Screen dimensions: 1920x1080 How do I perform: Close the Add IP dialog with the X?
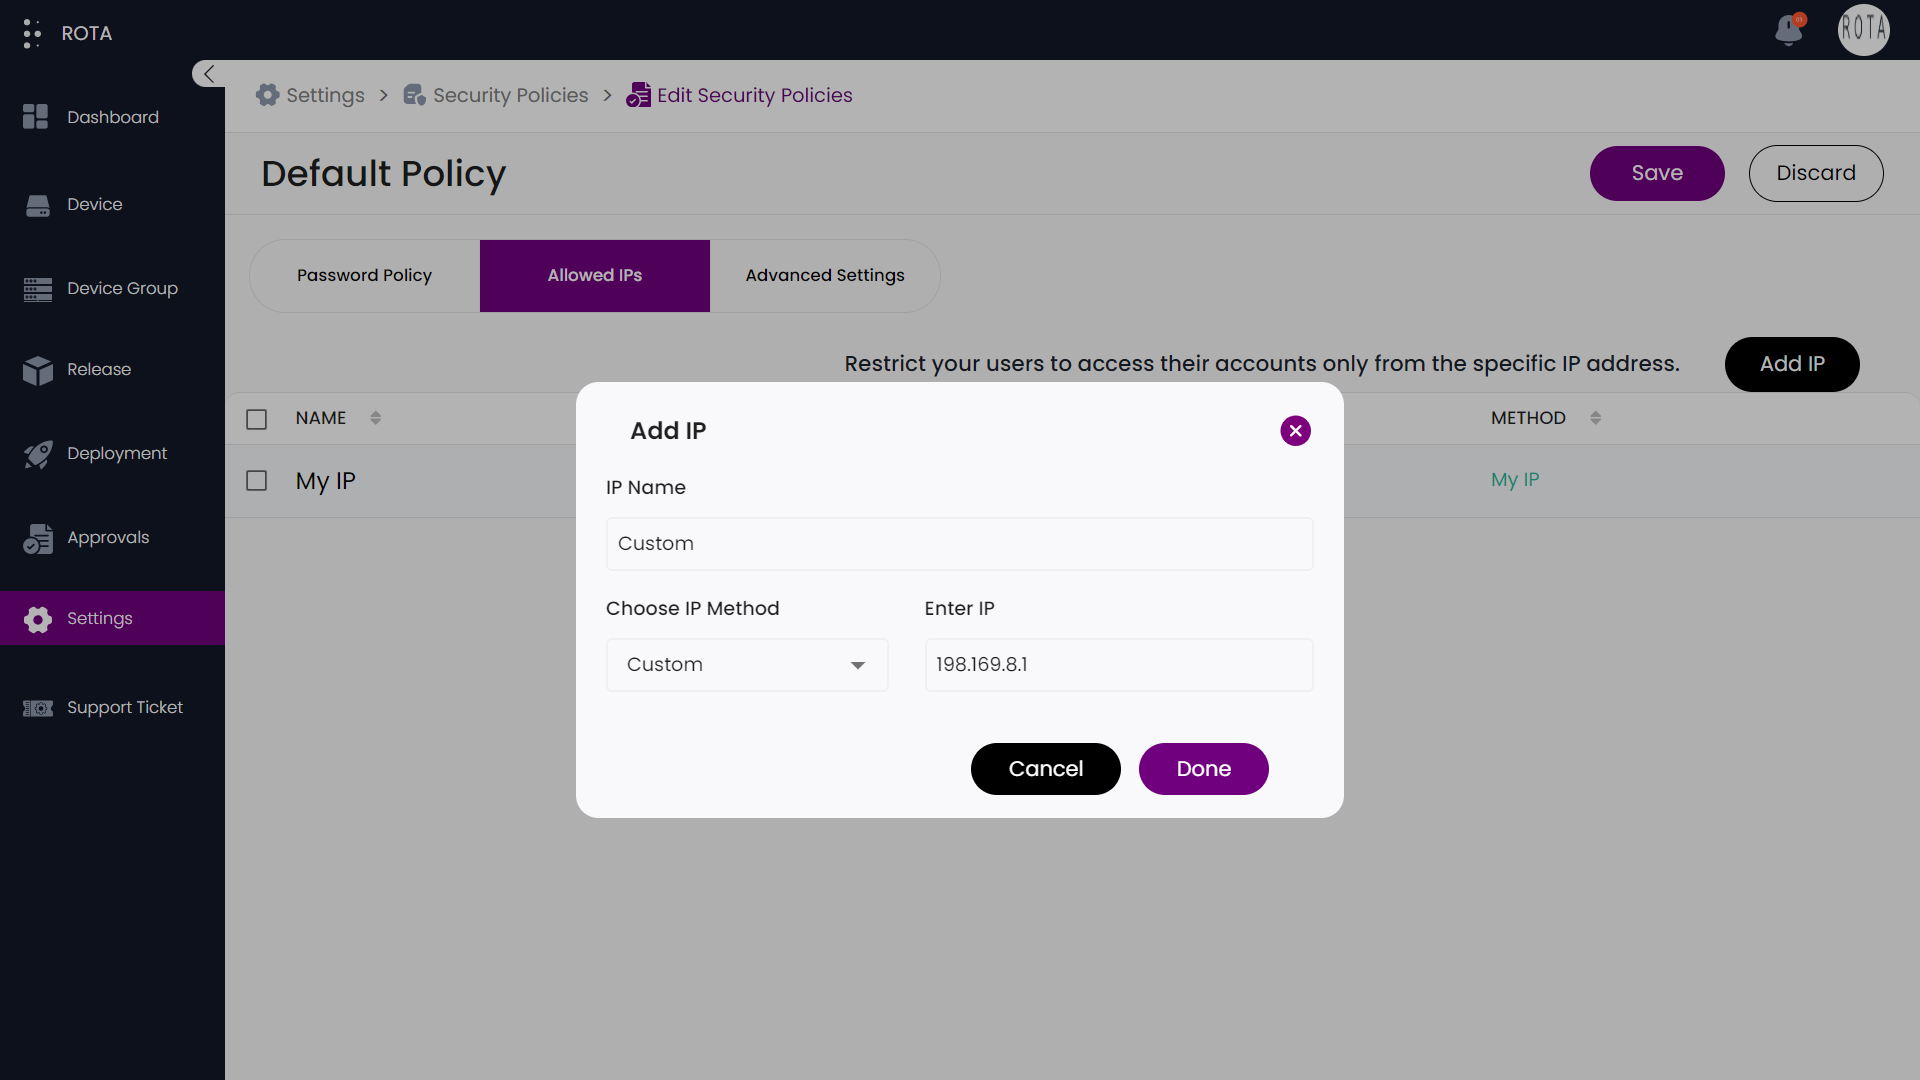click(x=1295, y=431)
